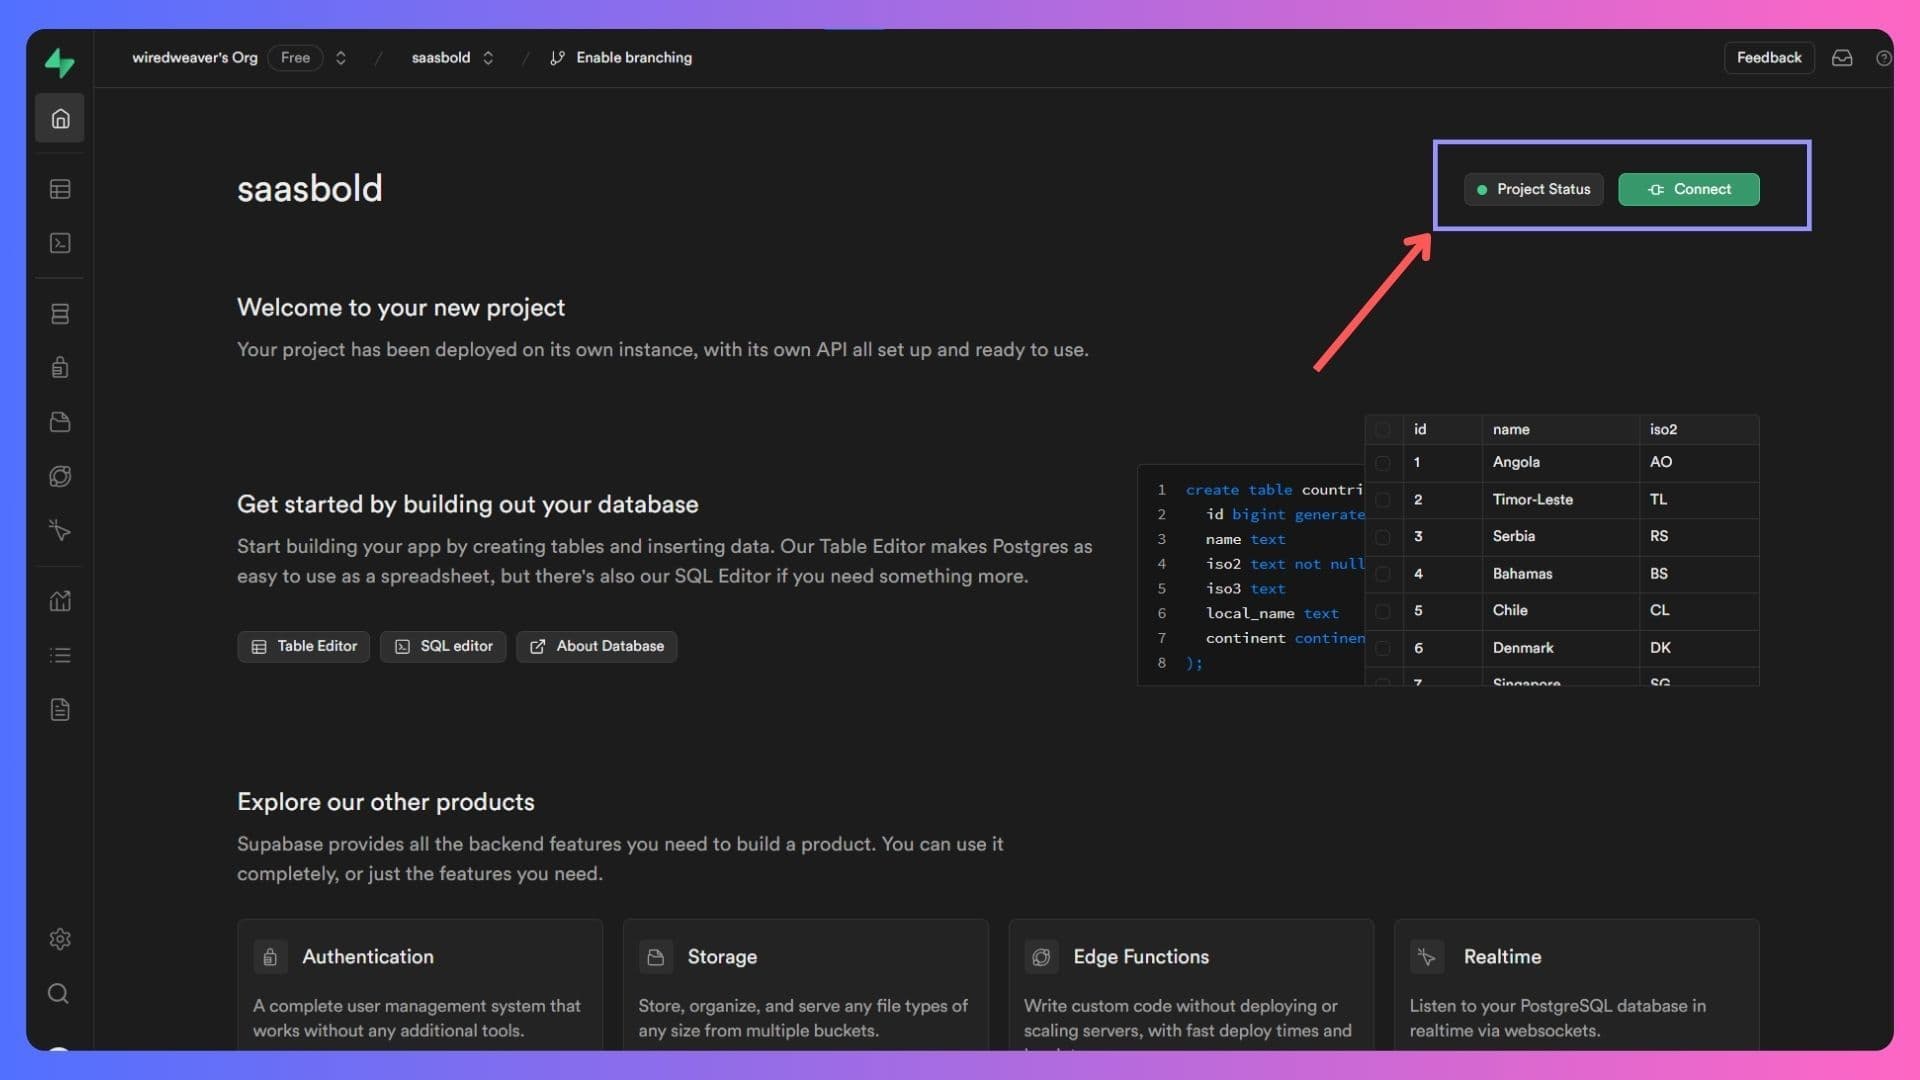This screenshot has height=1080, width=1920.
Task: Toggle the Home dashboard icon active state
Action: [59, 117]
